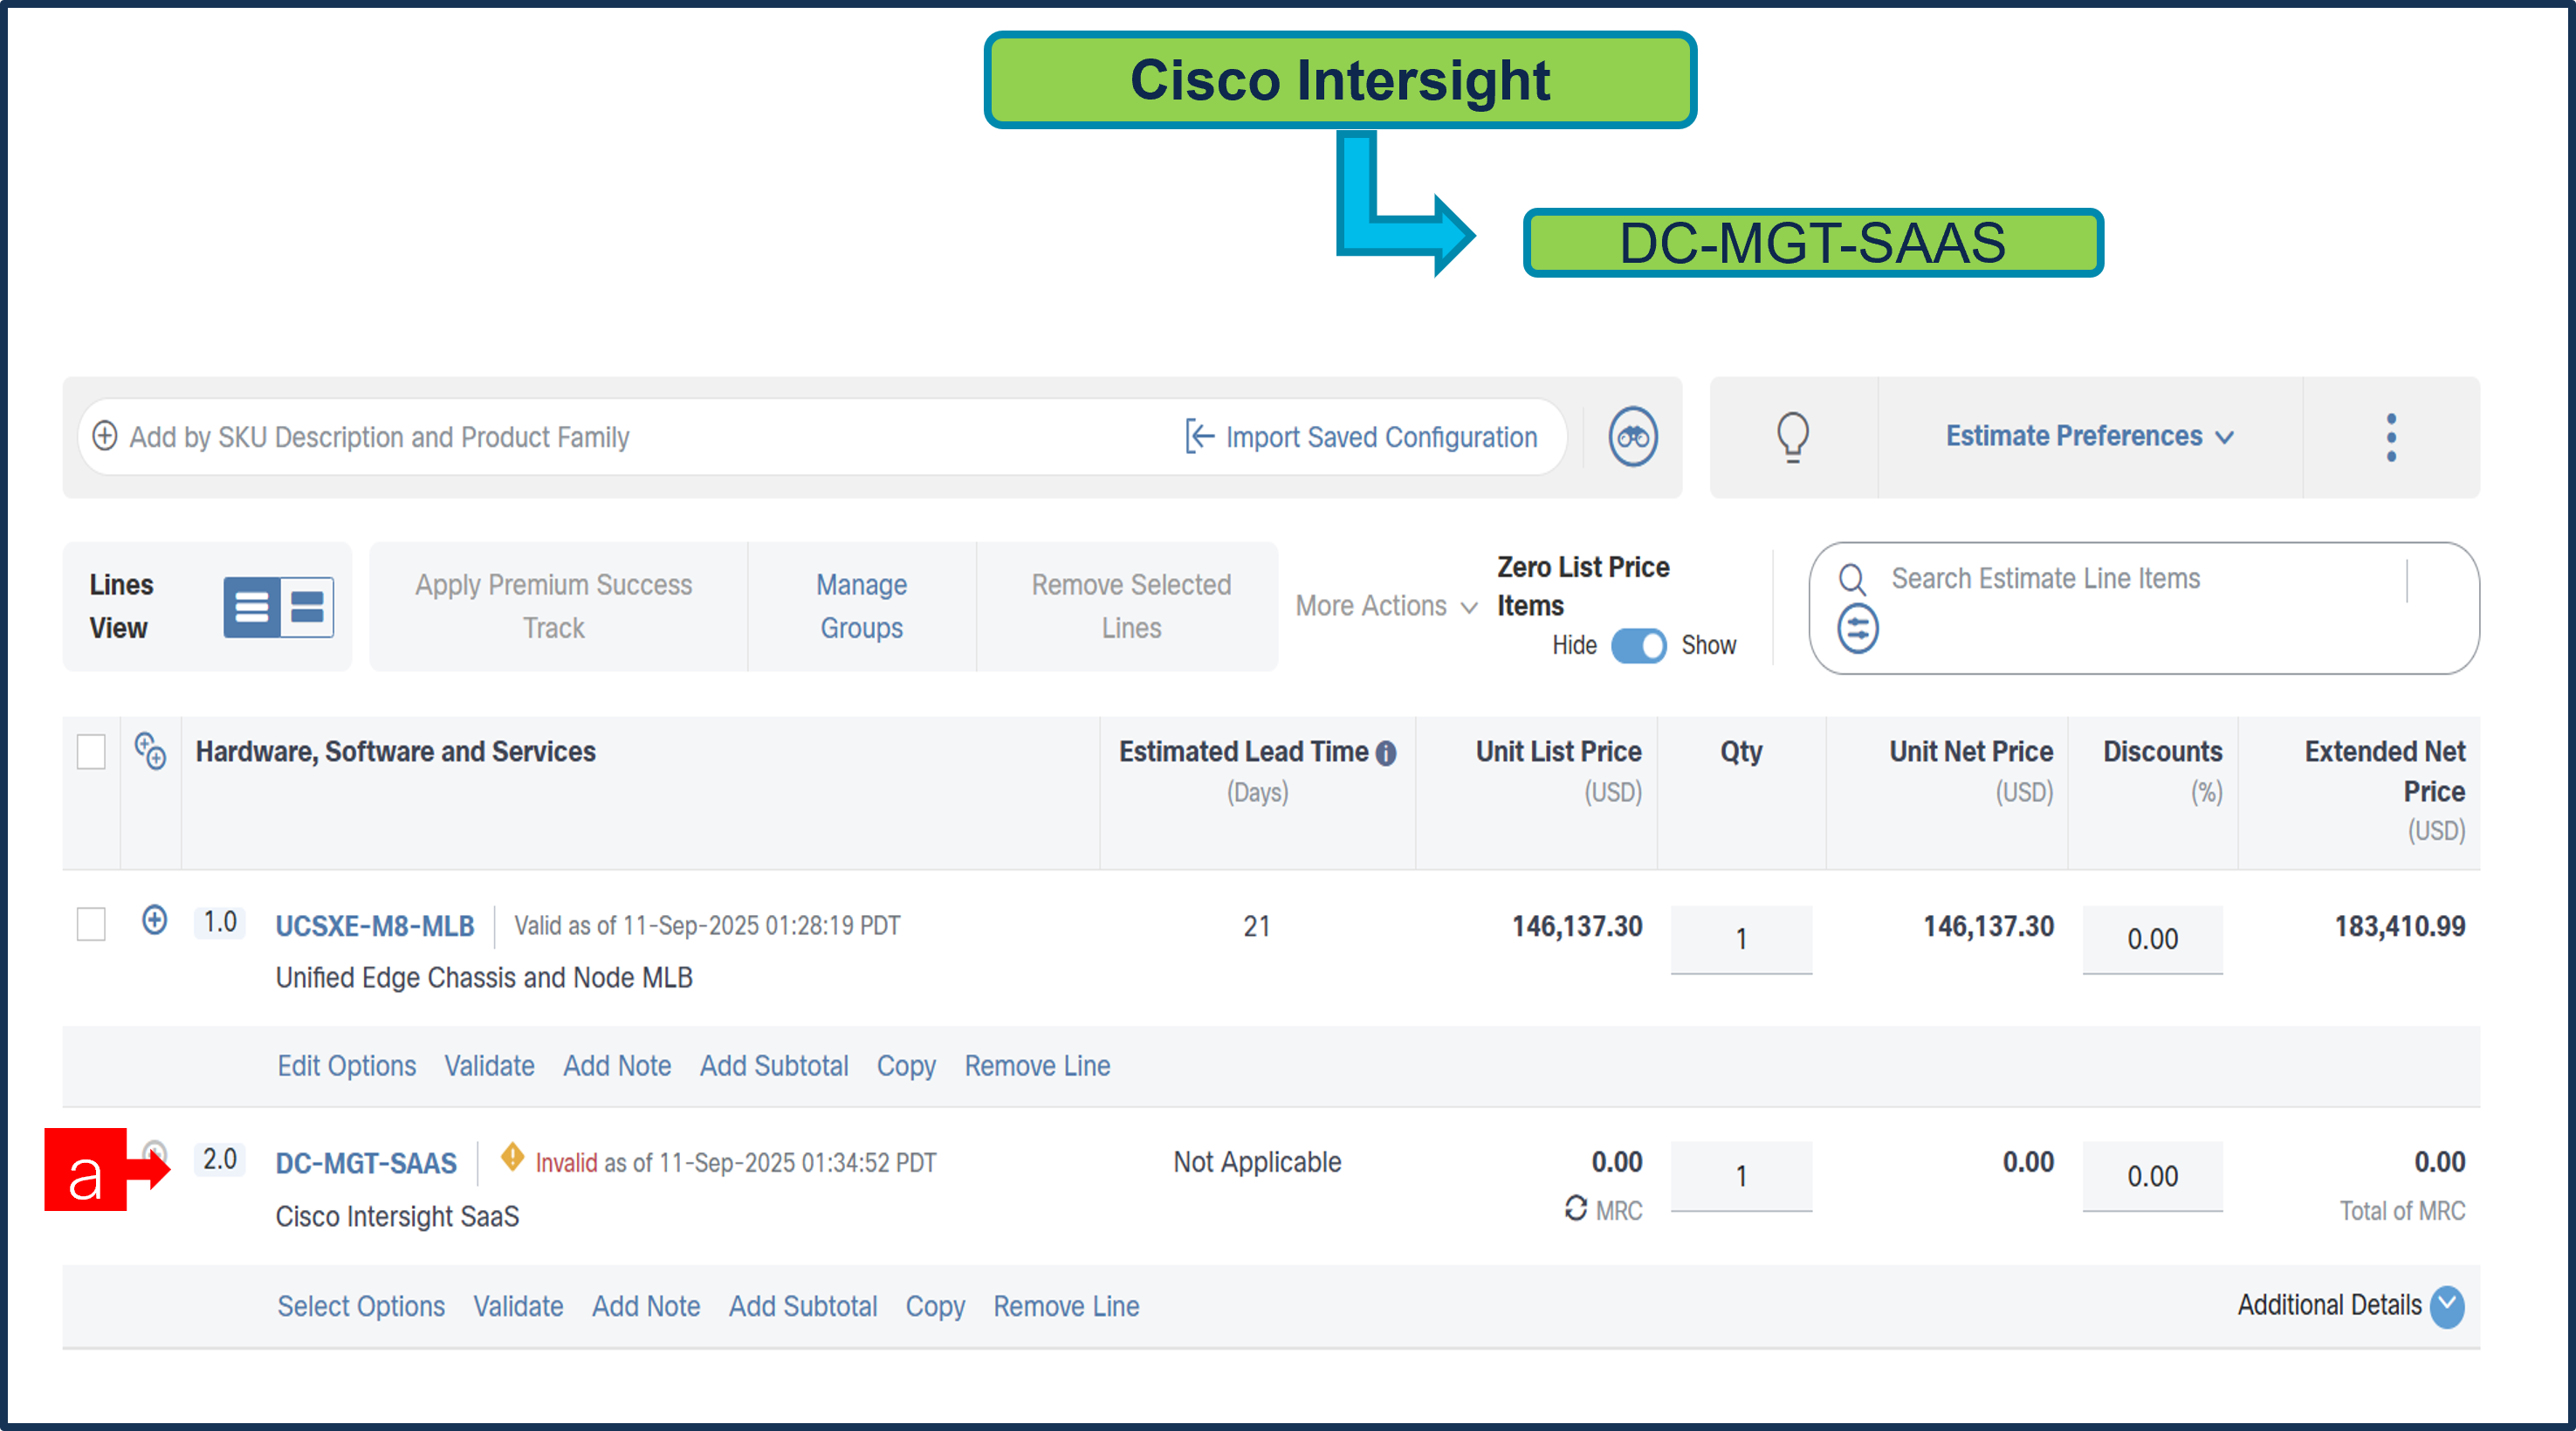Click the expand-all icon in table header
This screenshot has width=2576, height=1431.
150,751
